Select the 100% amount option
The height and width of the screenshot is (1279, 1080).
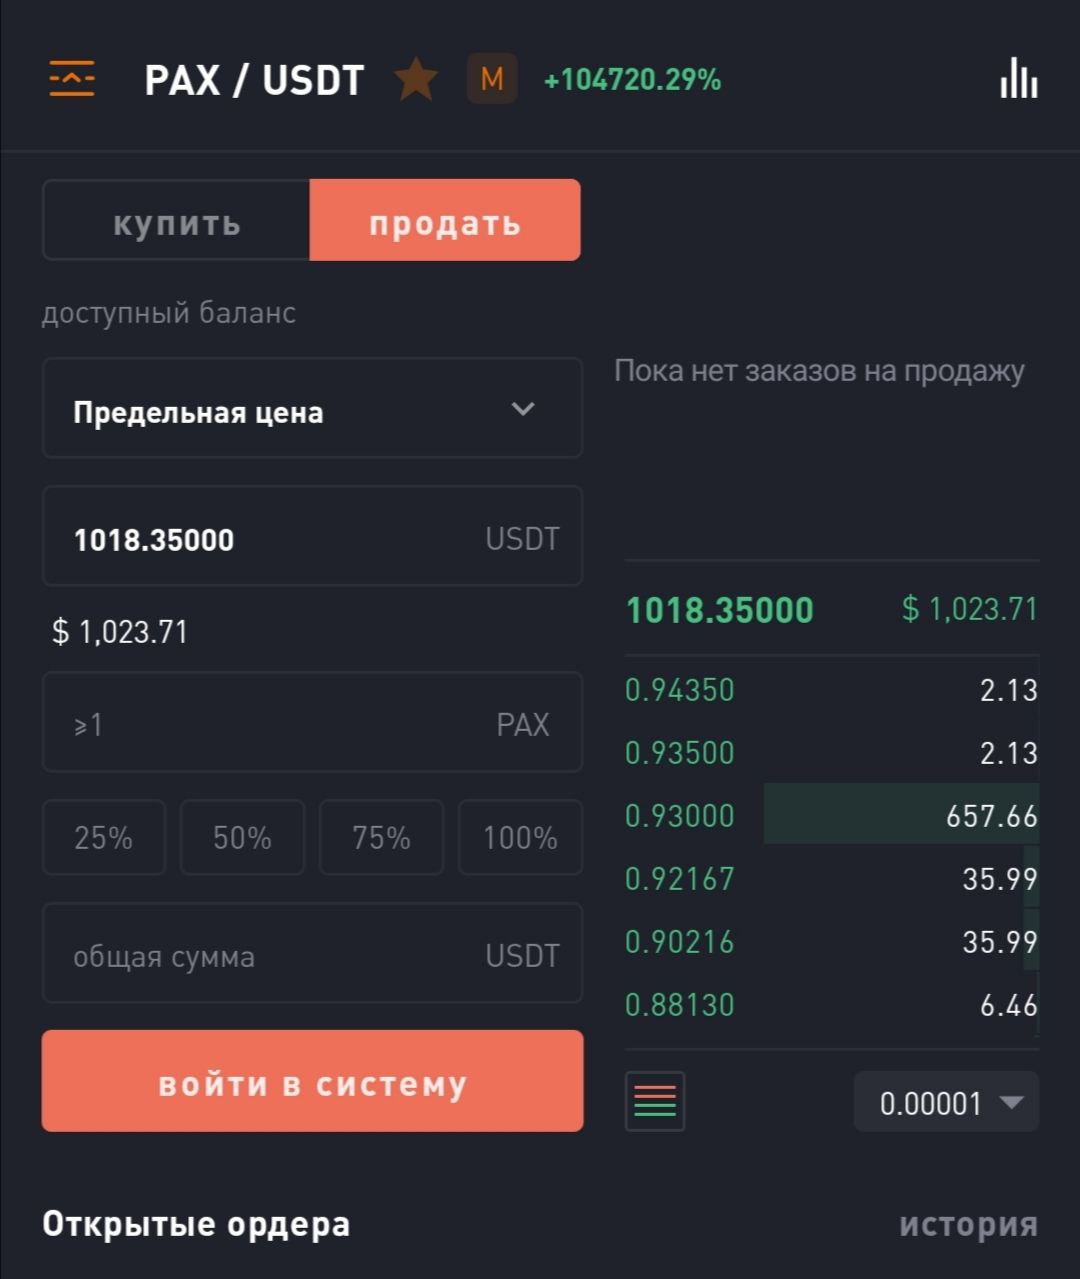[520, 837]
